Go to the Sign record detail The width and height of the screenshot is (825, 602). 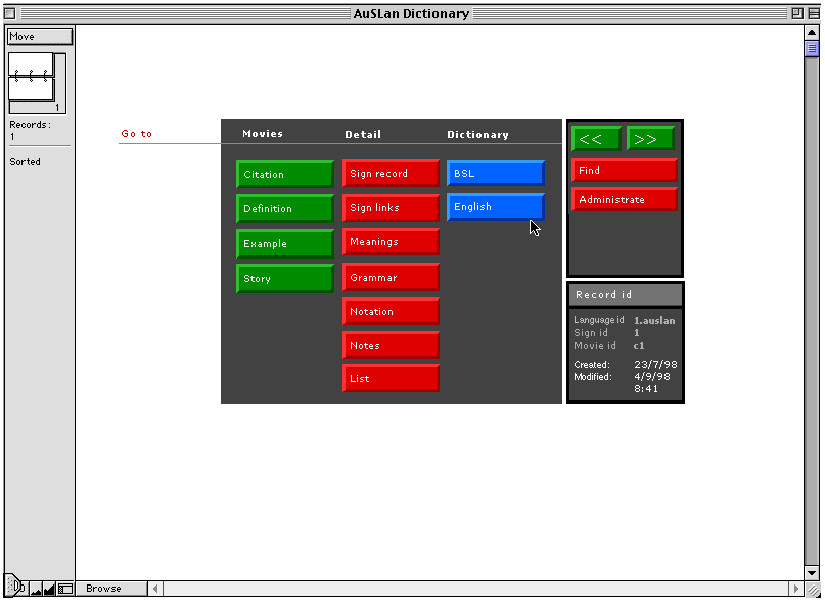click(x=390, y=173)
